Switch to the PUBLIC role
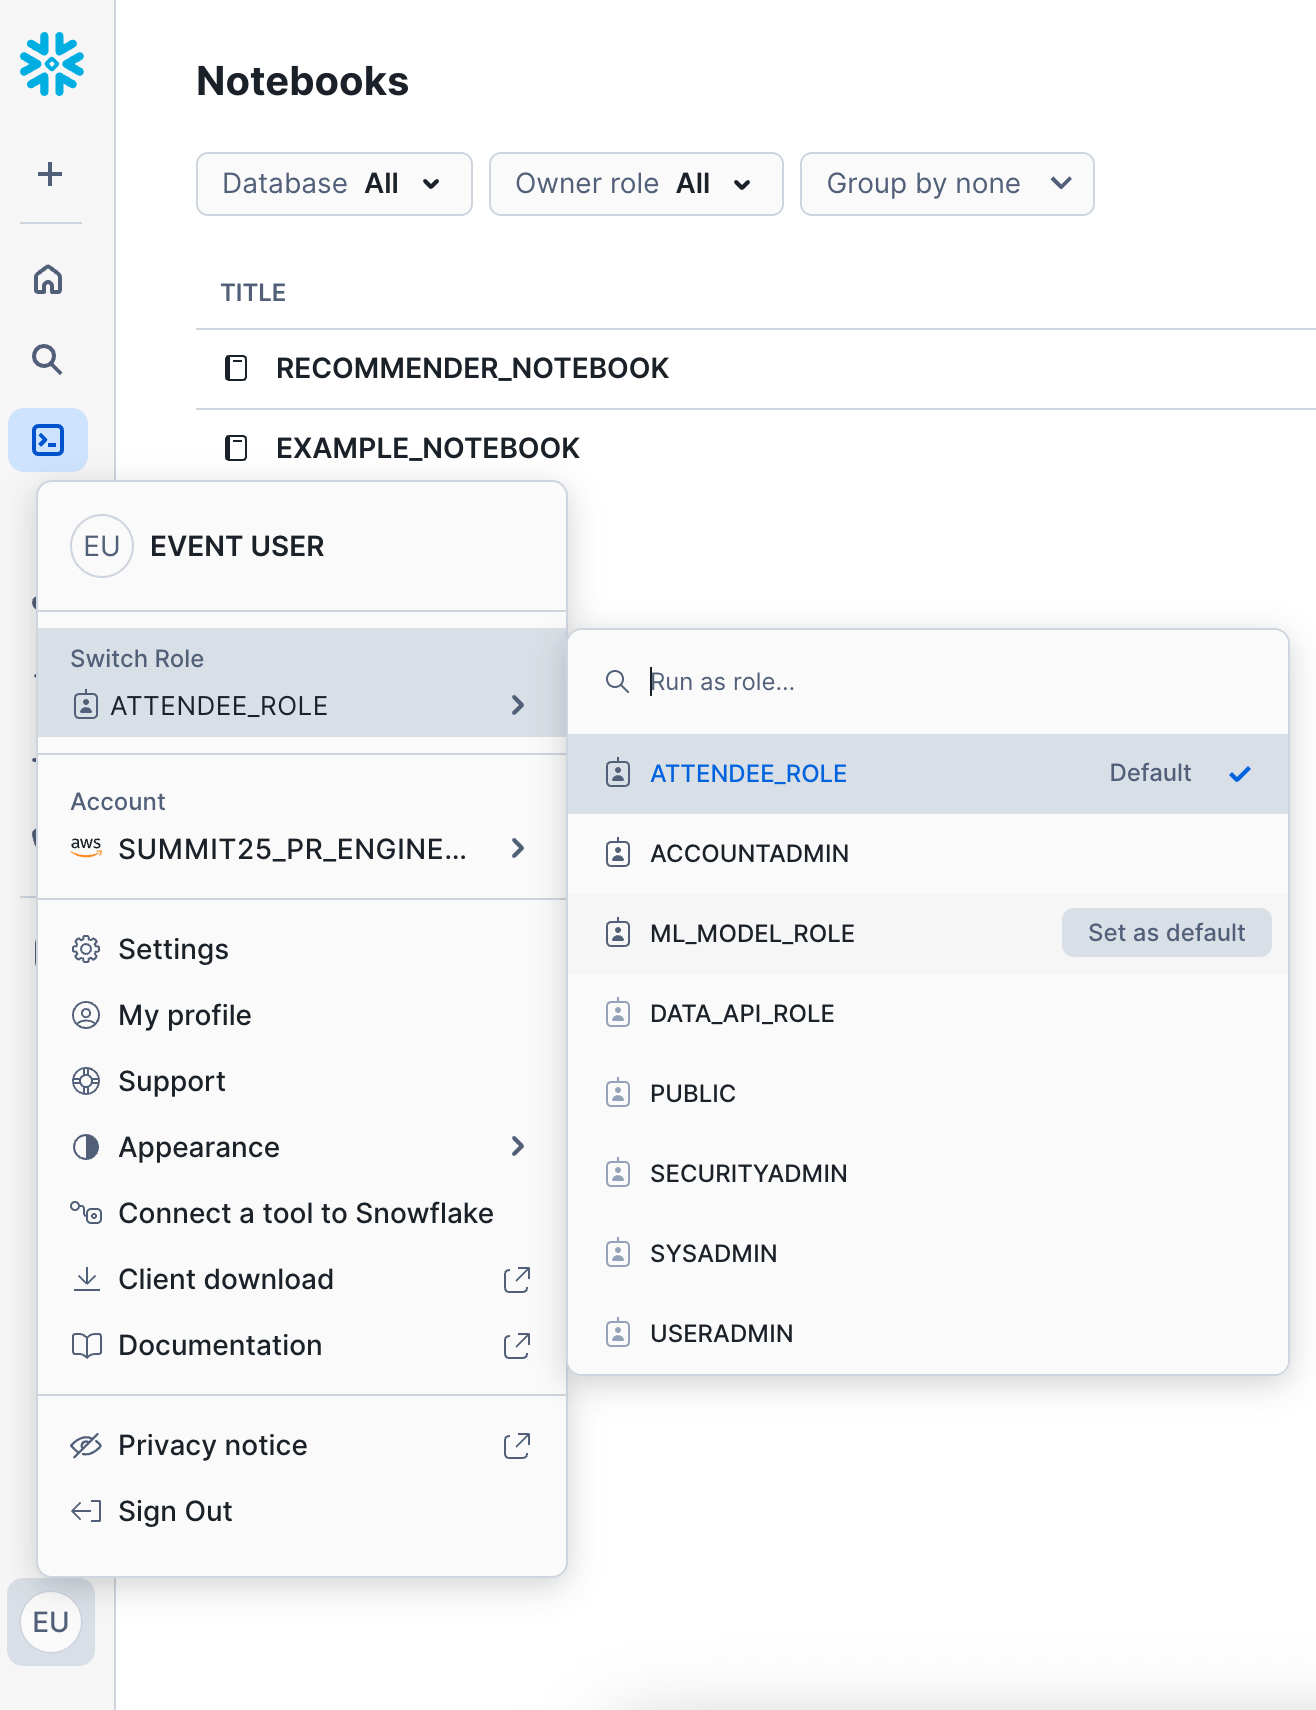This screenshot has height=1710, width=1316. [x=928, y=1093]
